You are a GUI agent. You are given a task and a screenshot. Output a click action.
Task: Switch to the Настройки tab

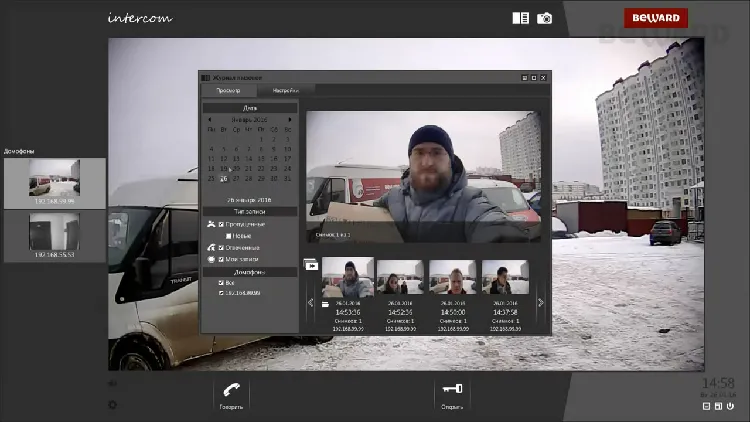pyautogui.click(x=286, y=90)
